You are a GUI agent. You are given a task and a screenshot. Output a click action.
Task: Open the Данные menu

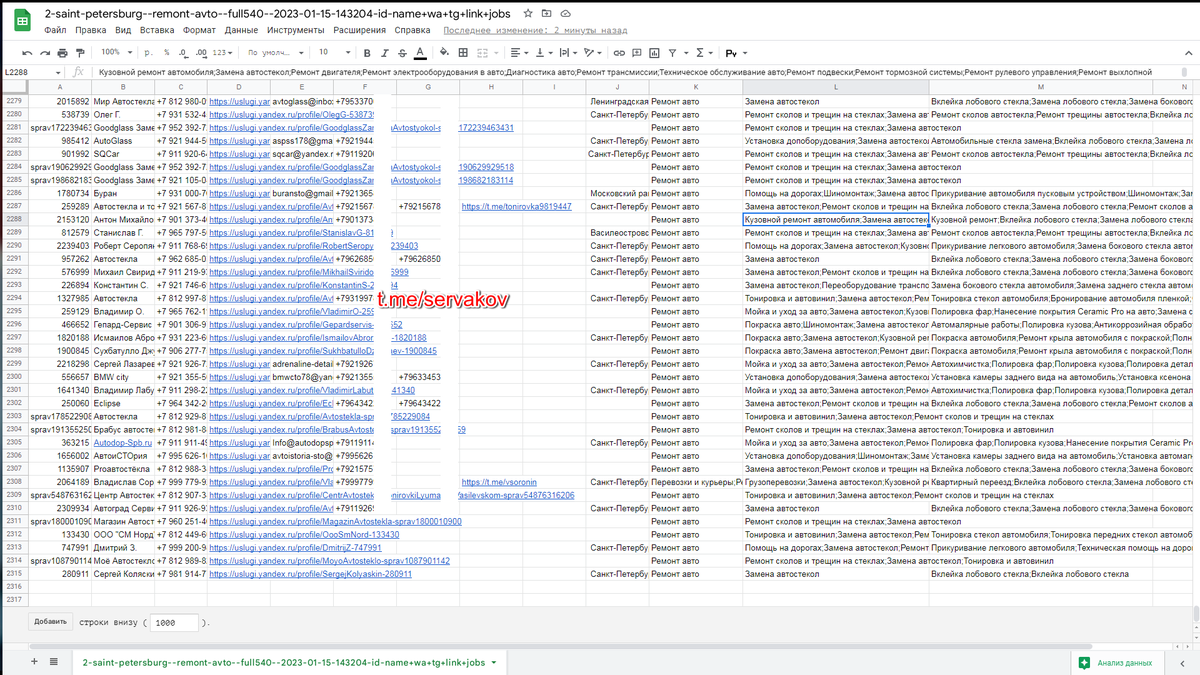coord(241,30)
